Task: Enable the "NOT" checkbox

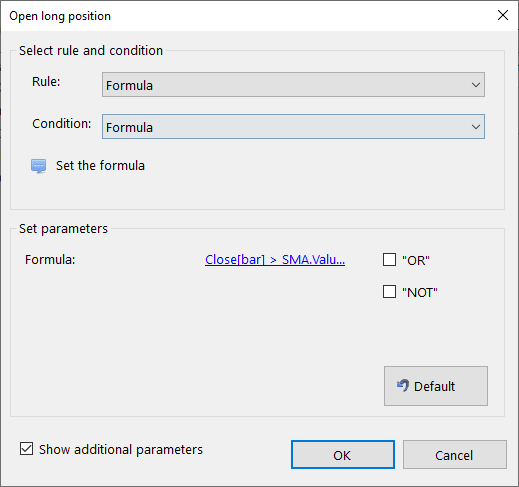Action: [389, 292]
